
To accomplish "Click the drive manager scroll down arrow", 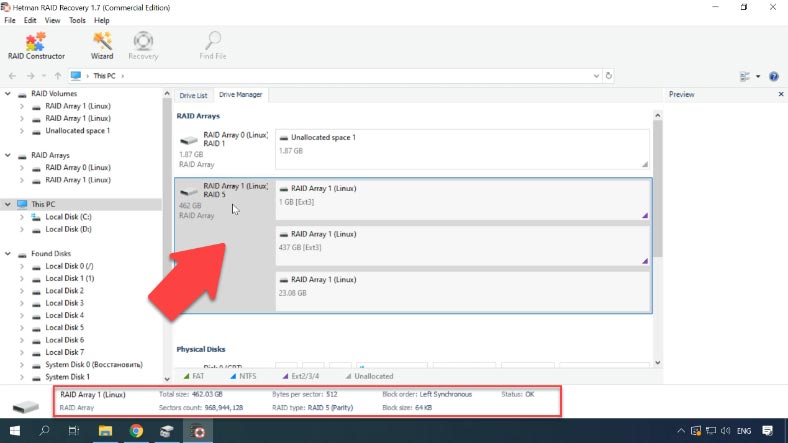I will pos(657,363).
